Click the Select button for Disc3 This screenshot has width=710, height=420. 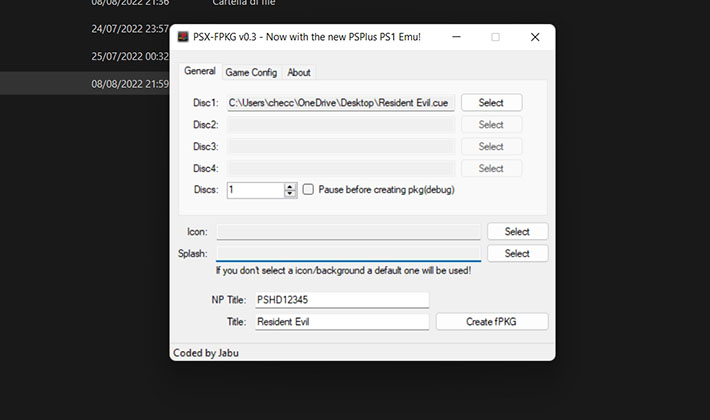[x=491, y=146]
